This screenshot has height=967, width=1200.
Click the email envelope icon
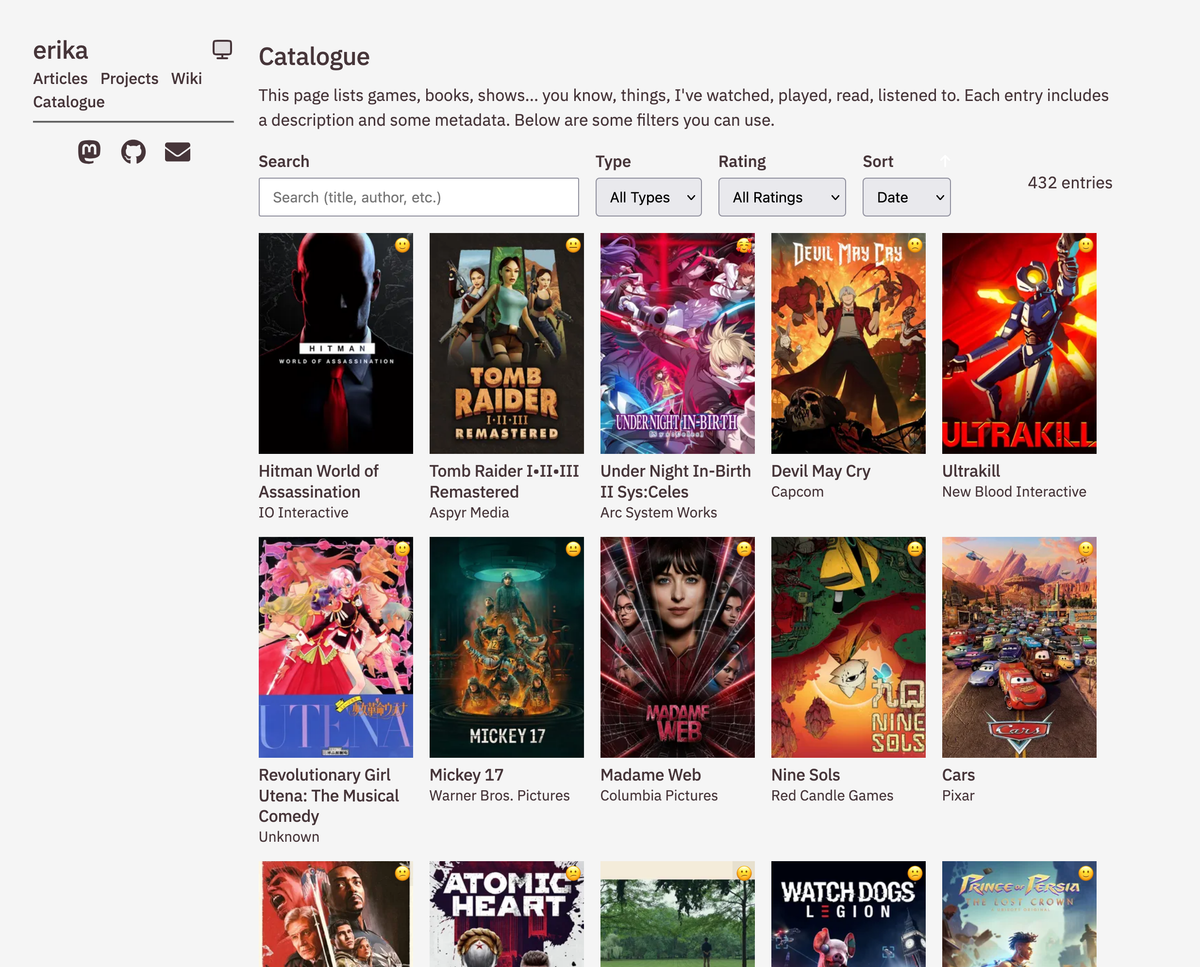point(177,152)
